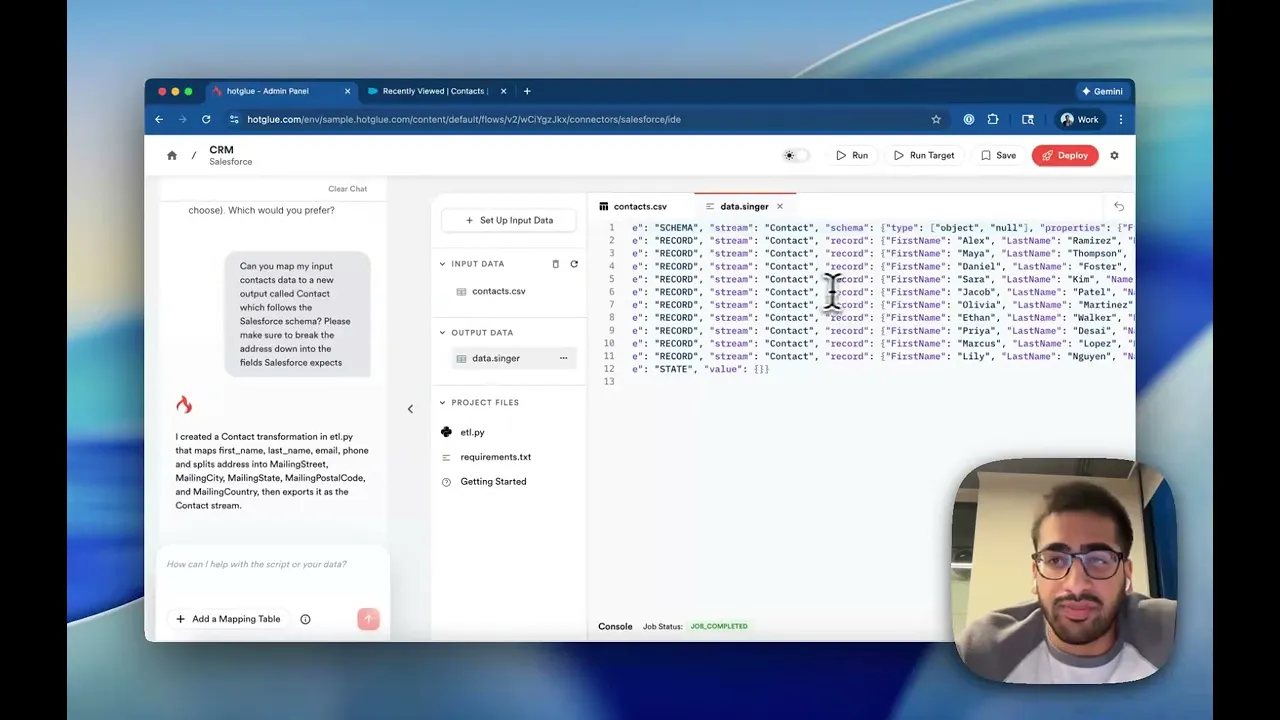Image resolution: width=1280 pixels, height=720 pixels.
Task: Open Chrome's three-dot menu
Action: pyautogui.click(x=1121, y=119)
